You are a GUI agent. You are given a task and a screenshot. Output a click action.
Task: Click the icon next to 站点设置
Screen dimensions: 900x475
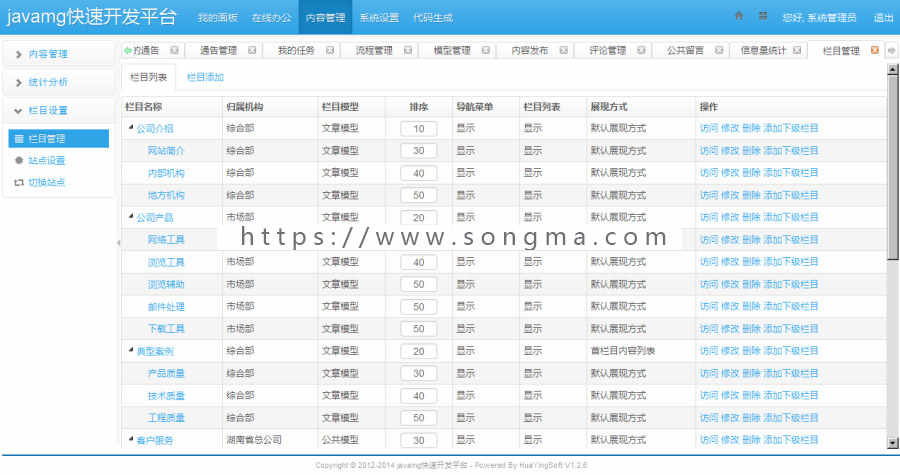tap(19, 161)
